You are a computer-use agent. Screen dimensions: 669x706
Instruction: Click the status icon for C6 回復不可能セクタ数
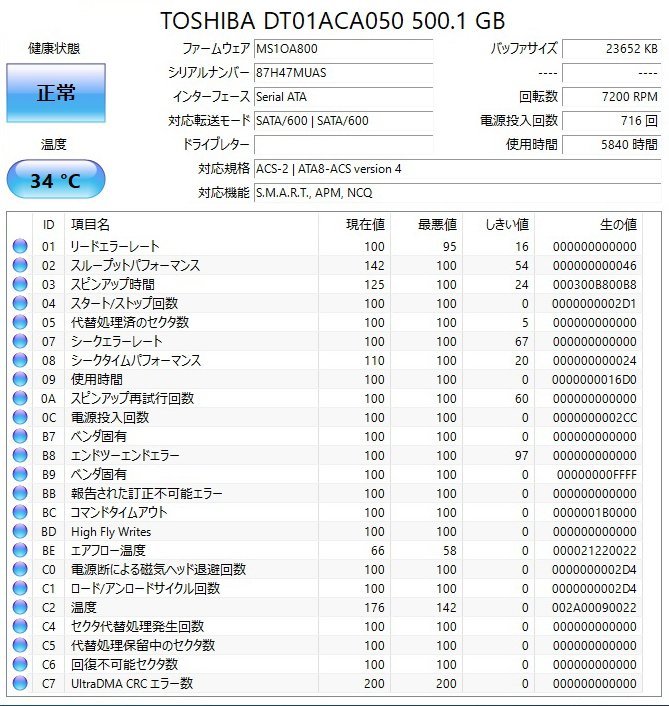[x=20, y=664]
